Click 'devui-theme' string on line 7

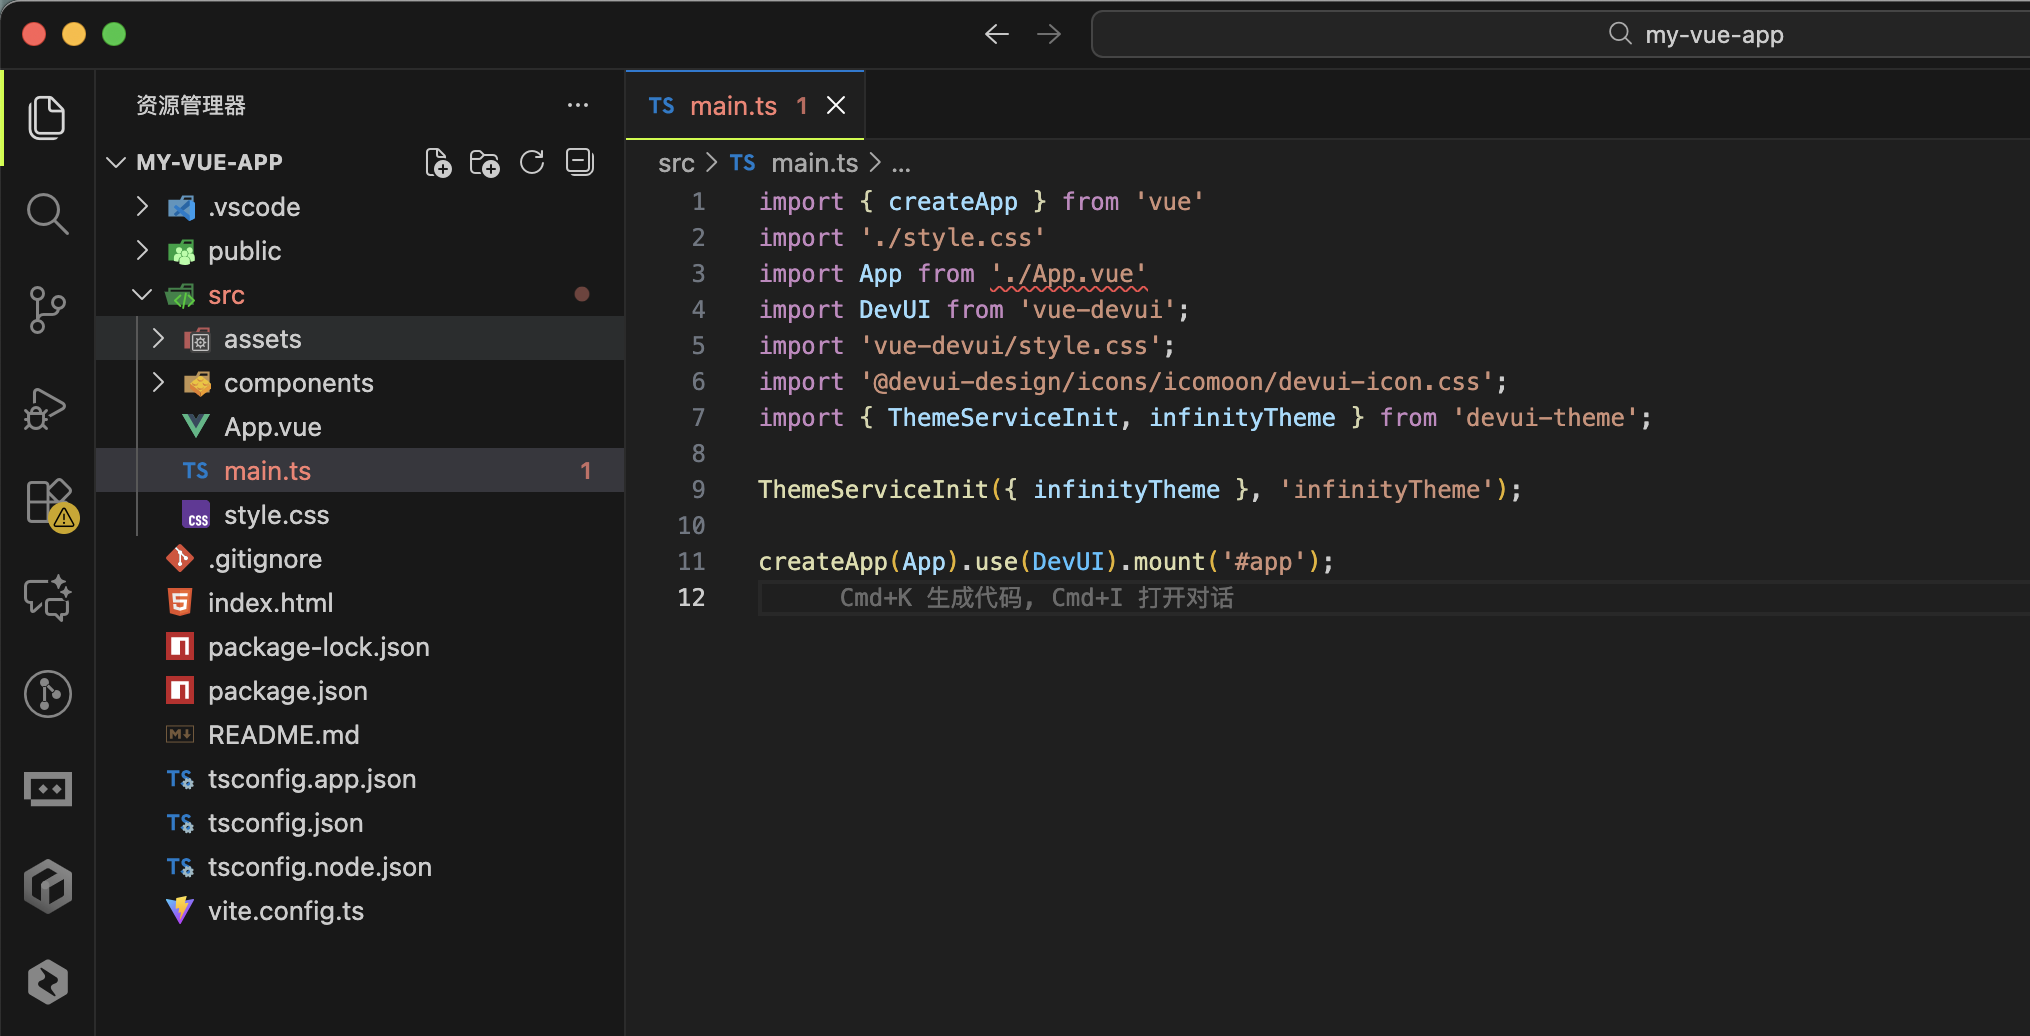point(1545,417)
